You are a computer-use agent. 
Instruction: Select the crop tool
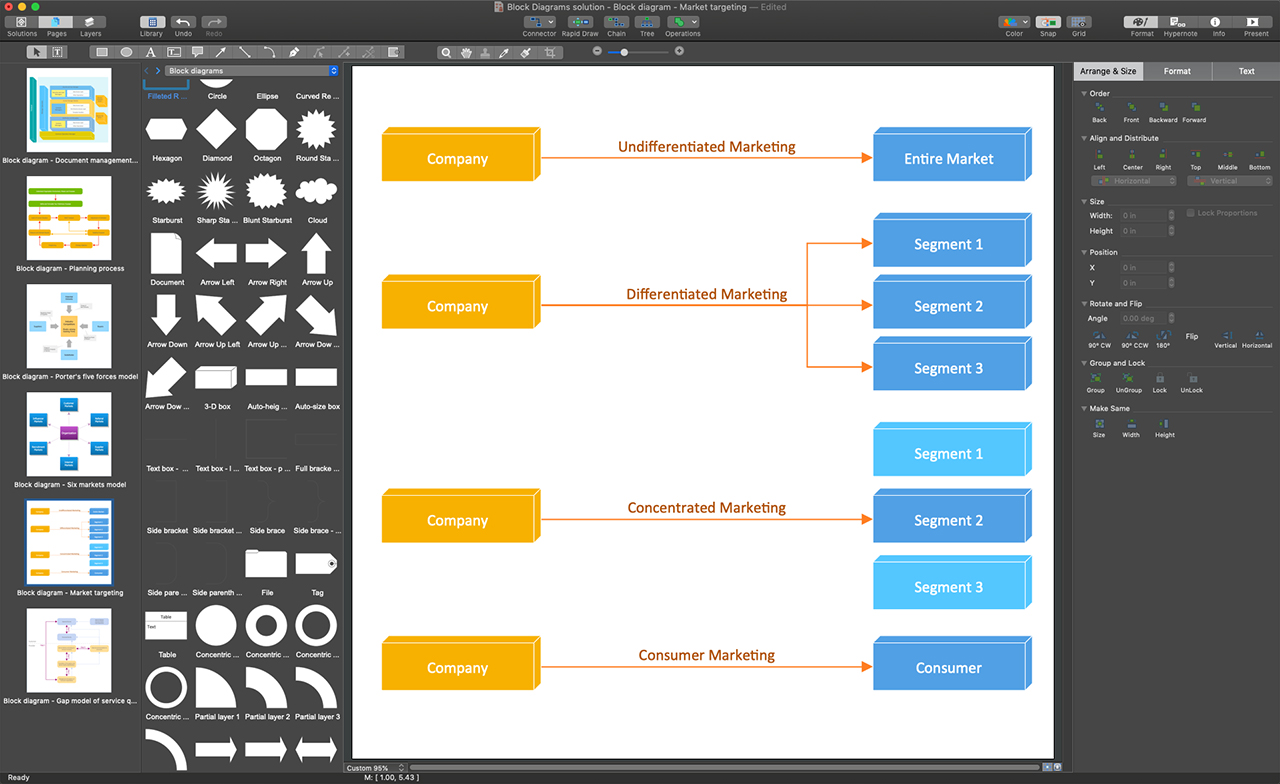click(548, 52)
